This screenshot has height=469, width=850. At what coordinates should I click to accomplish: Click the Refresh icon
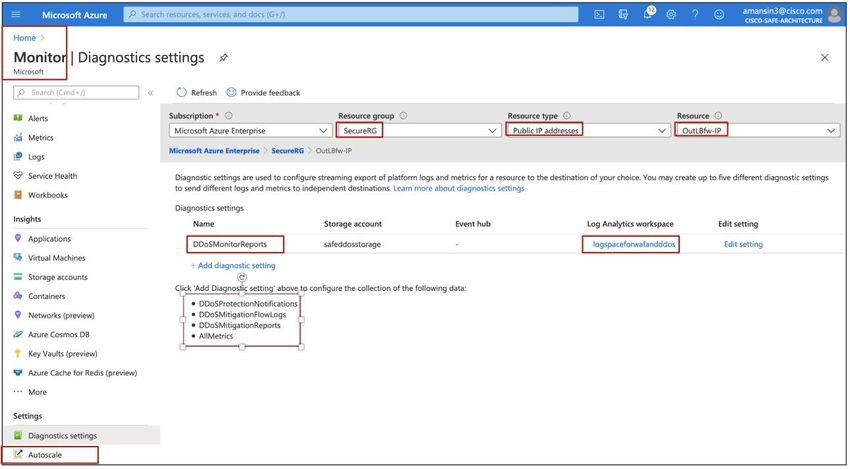click(182, 93)
